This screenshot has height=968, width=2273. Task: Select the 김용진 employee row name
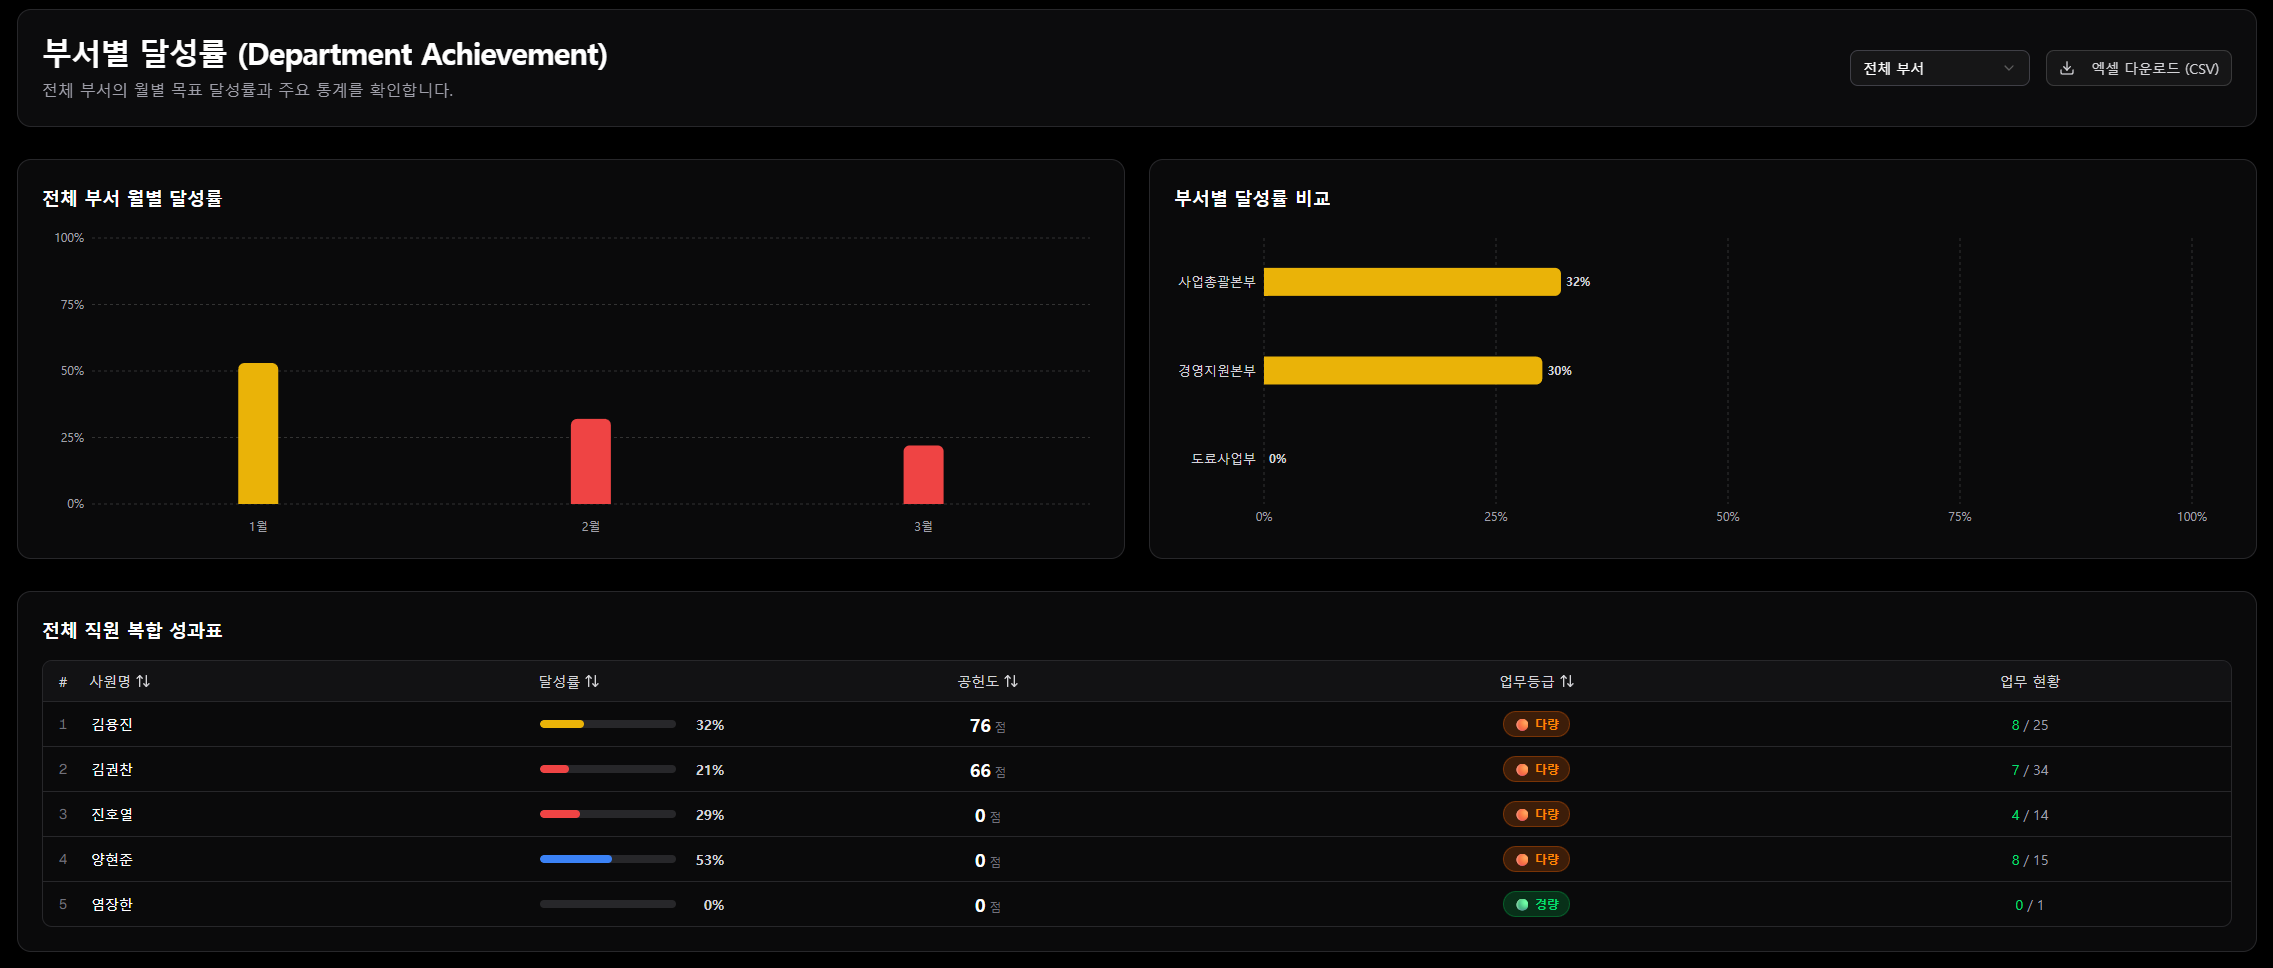pos(112,724)
